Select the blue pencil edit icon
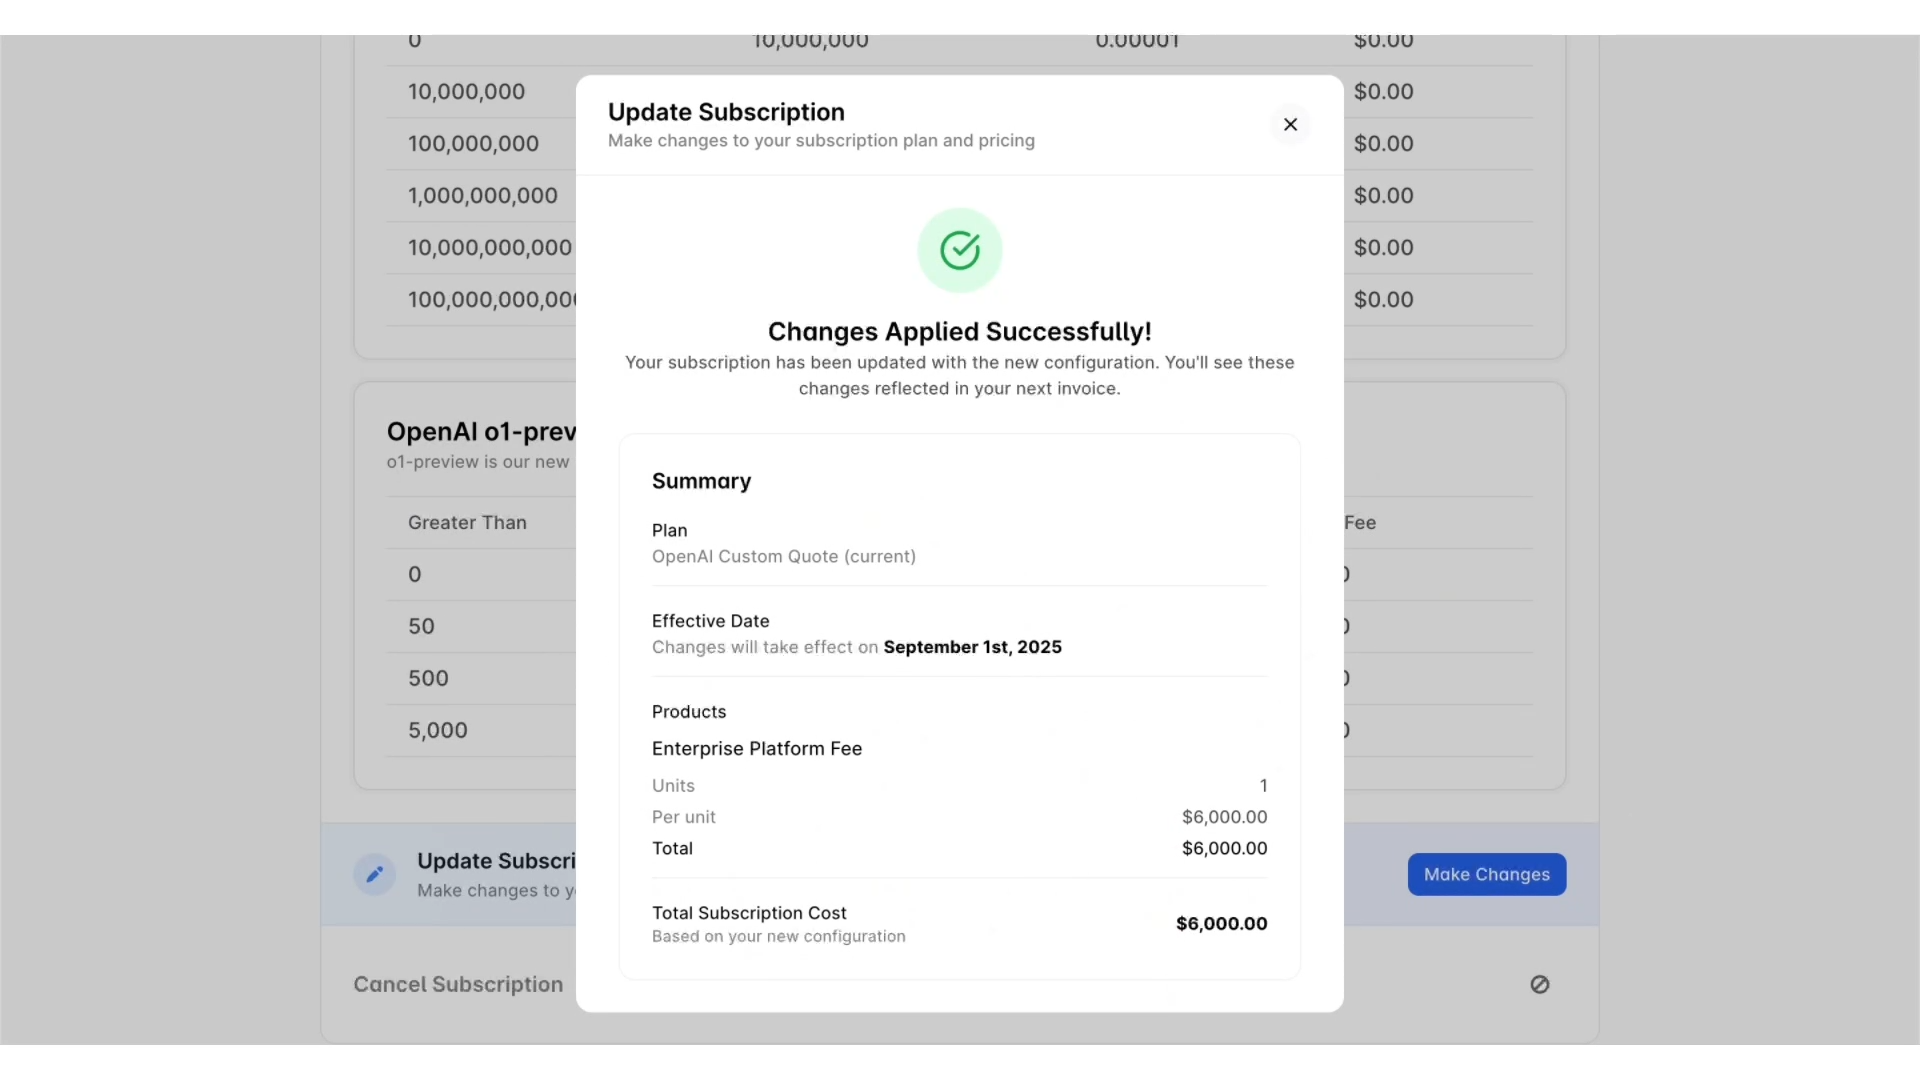The image size is (1920, 1080). coord(374,873)
